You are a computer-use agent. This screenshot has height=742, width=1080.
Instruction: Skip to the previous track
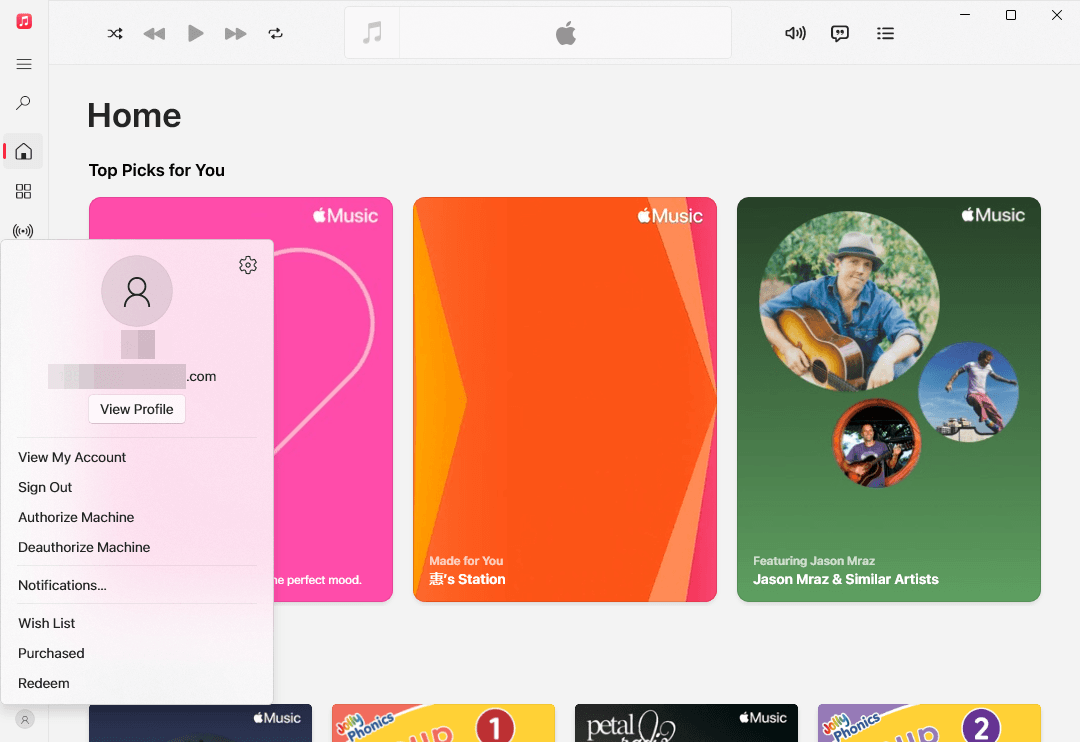[x=154, y=33]
